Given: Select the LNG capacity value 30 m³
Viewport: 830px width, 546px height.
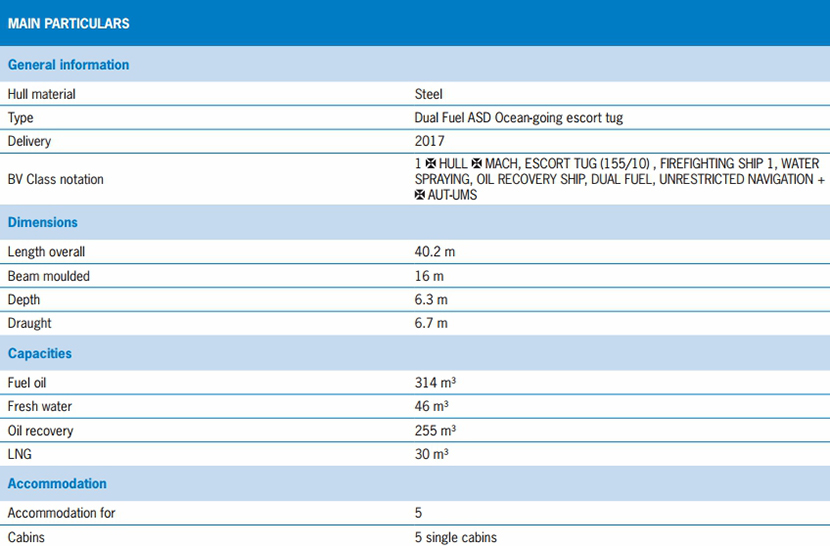Looking at the screenshot, I should coord(431,455).
